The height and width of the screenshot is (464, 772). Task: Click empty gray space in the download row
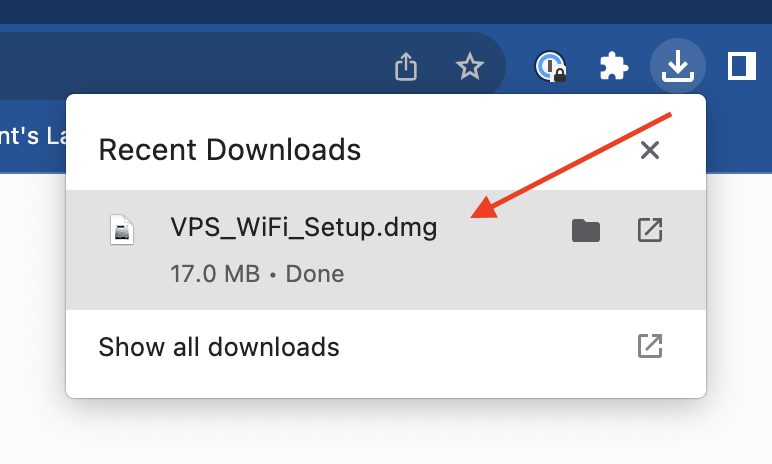click(x=502, y=276)
